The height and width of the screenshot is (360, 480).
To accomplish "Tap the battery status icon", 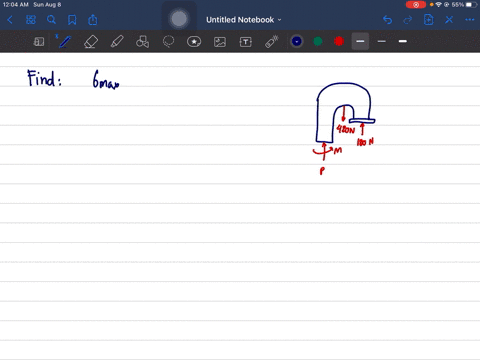I will click(471, 5).
